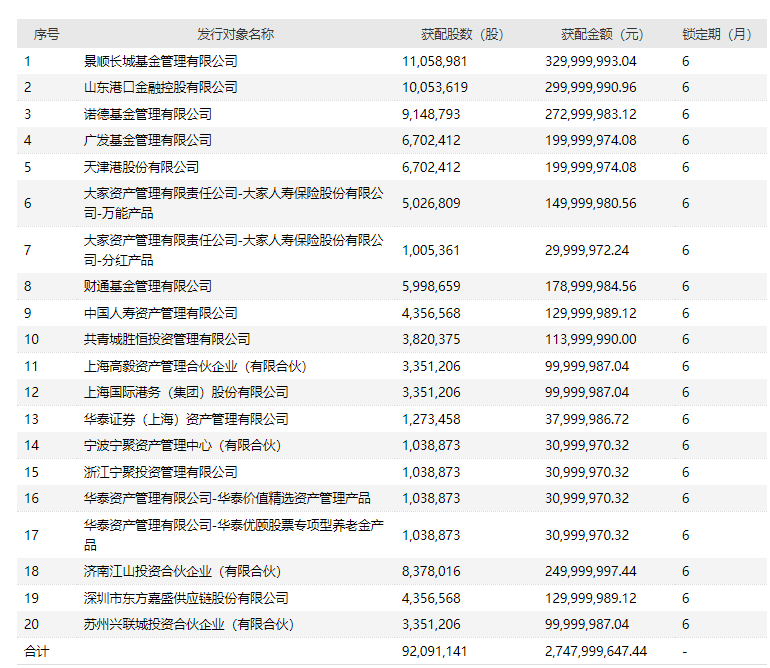The width and height of the screenshot is (770, 668).
Task: Select 山东港口金融控股有限公司 cell
Action: pos(161,87)
